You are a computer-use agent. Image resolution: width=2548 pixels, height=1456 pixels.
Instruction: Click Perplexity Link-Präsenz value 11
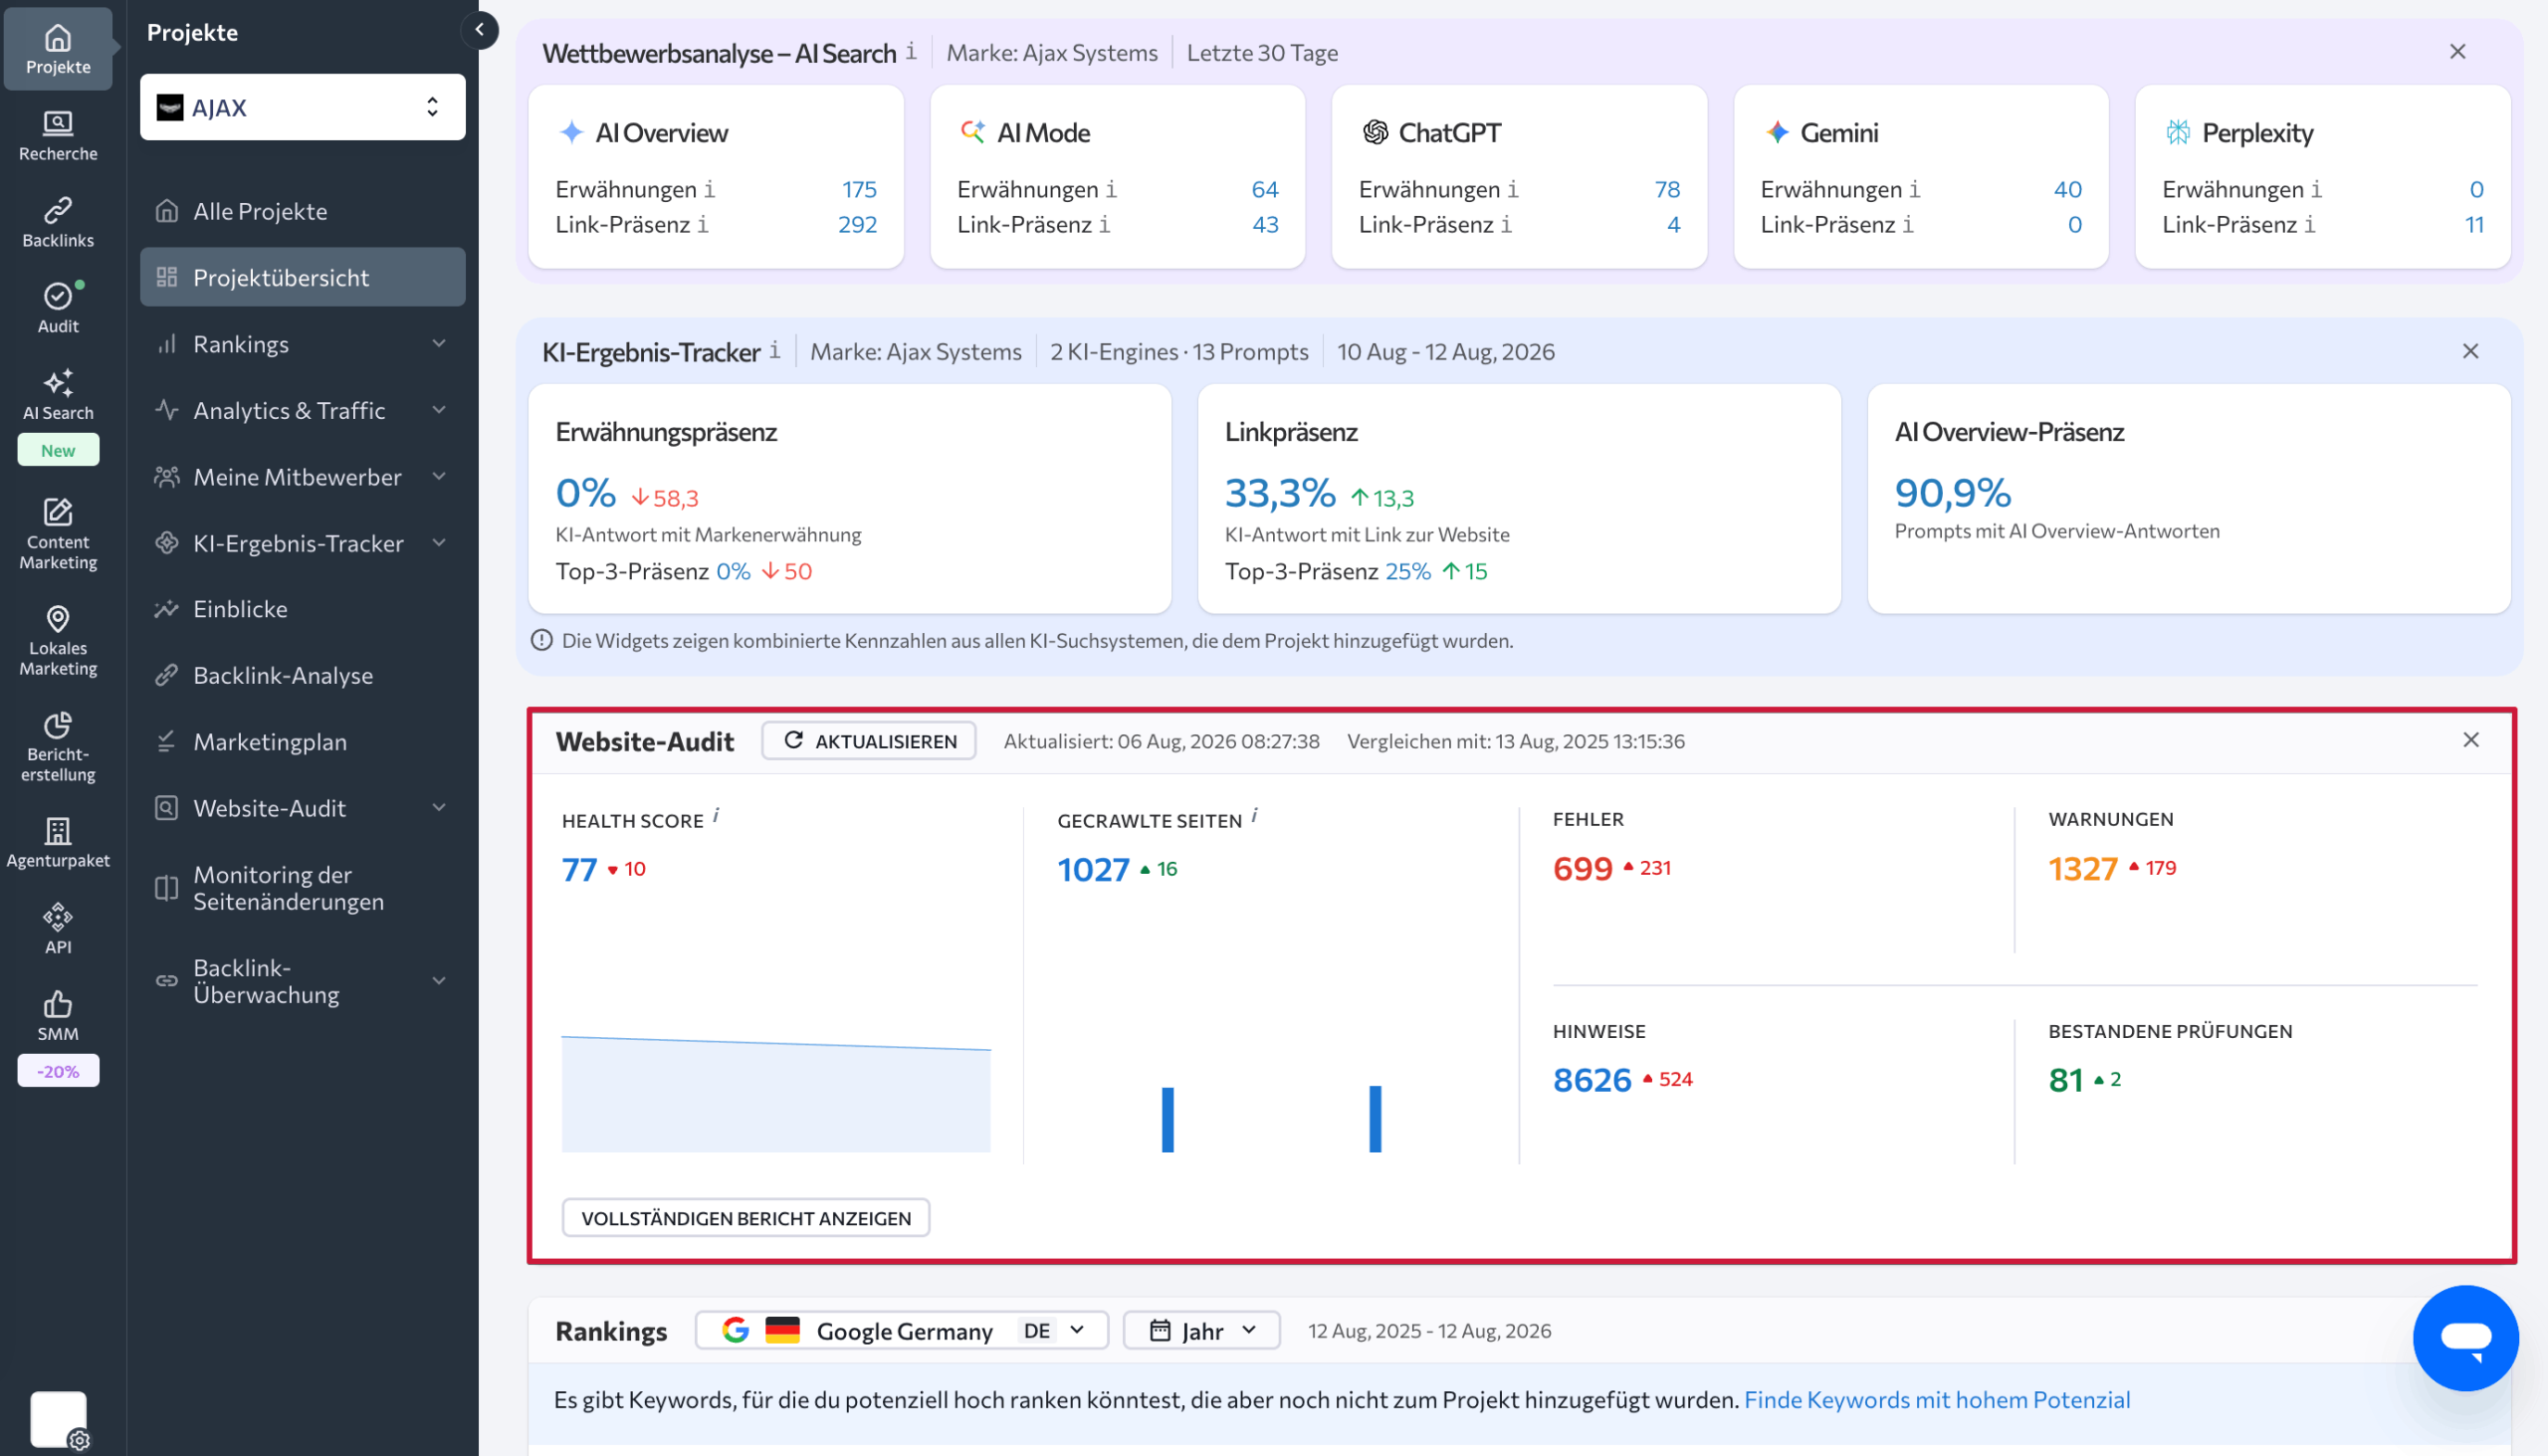(2474, 224)
